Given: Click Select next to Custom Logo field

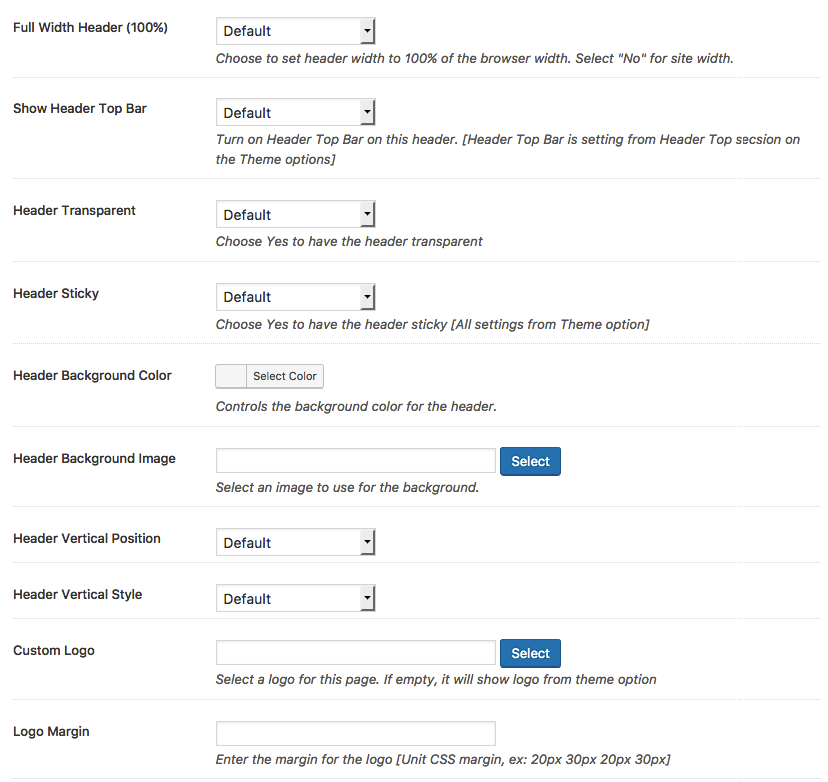Looking at the screenshot, I should pos(530,653).
